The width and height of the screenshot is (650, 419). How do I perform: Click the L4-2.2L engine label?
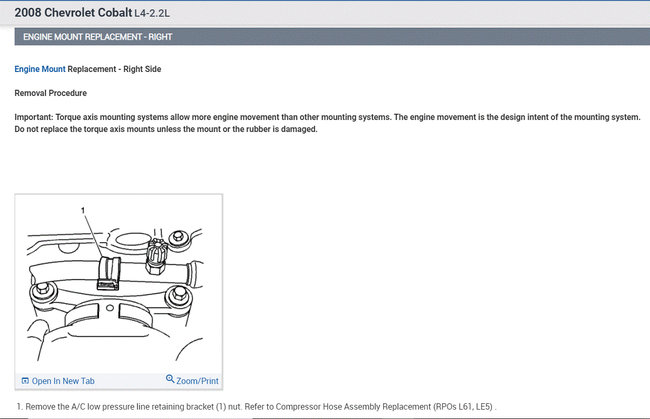click(x=152, y=13)
